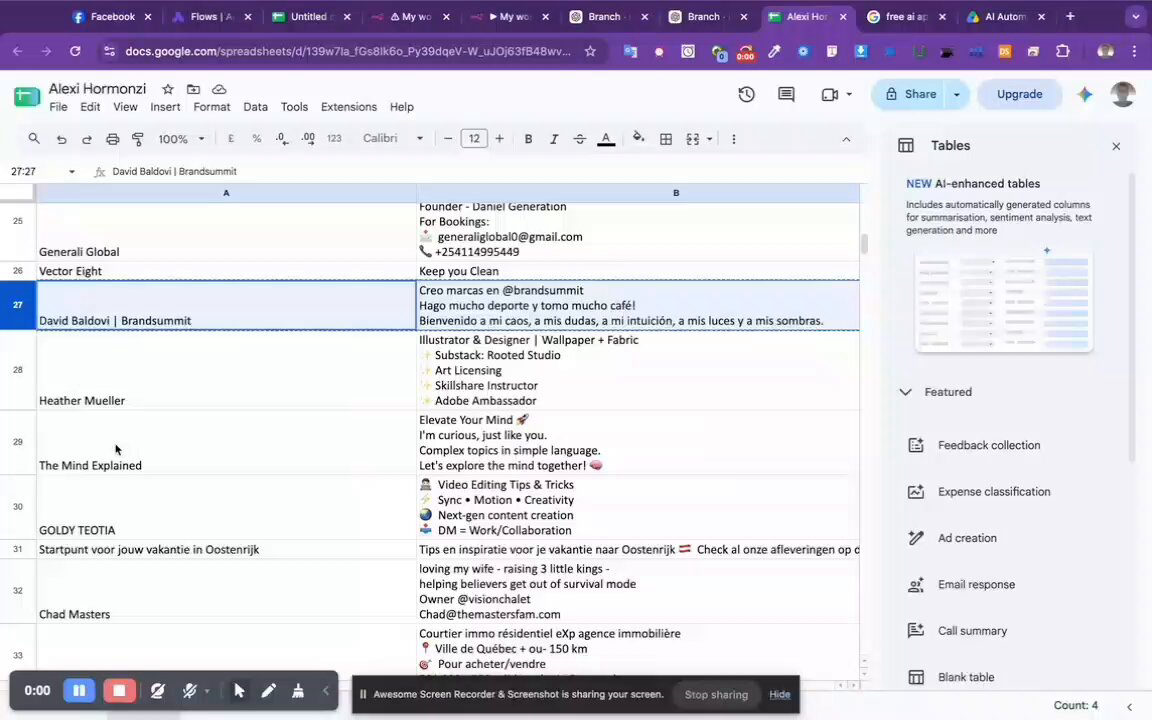
Task: Select the Ad creation table template
Action: (x=967, y=538)
